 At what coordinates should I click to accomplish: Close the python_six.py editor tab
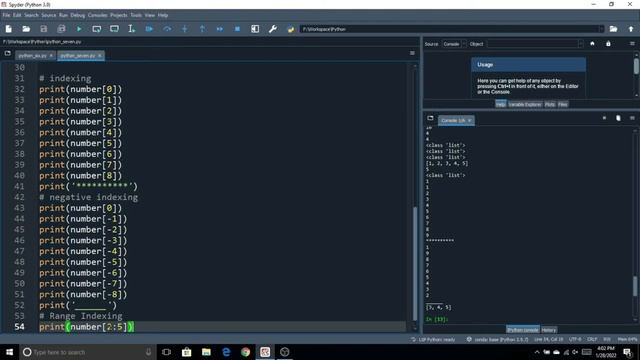[x=51, y=56]
